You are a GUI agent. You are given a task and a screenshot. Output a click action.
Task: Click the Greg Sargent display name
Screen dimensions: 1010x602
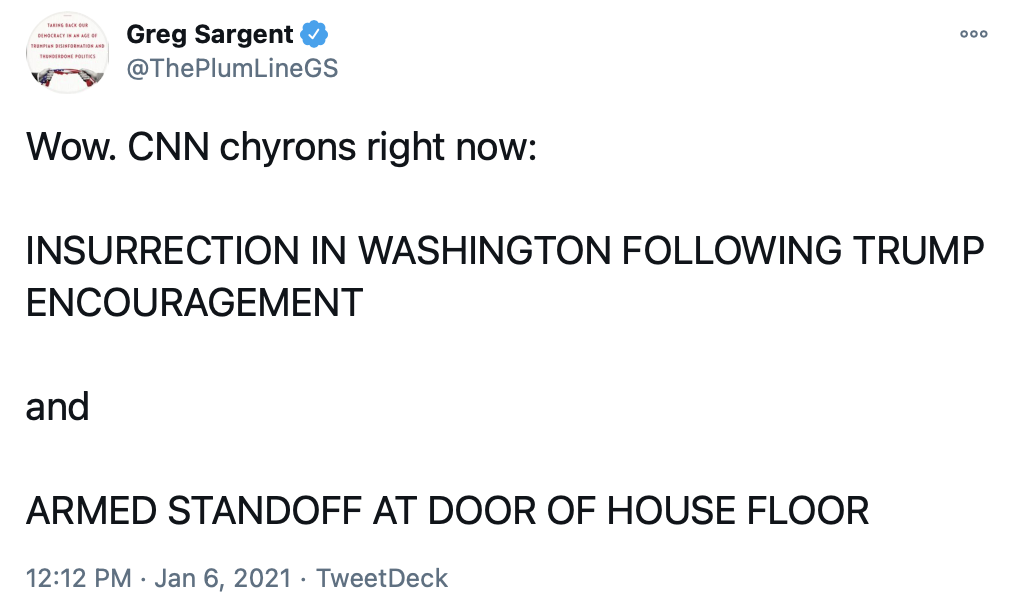click(210, 35)
